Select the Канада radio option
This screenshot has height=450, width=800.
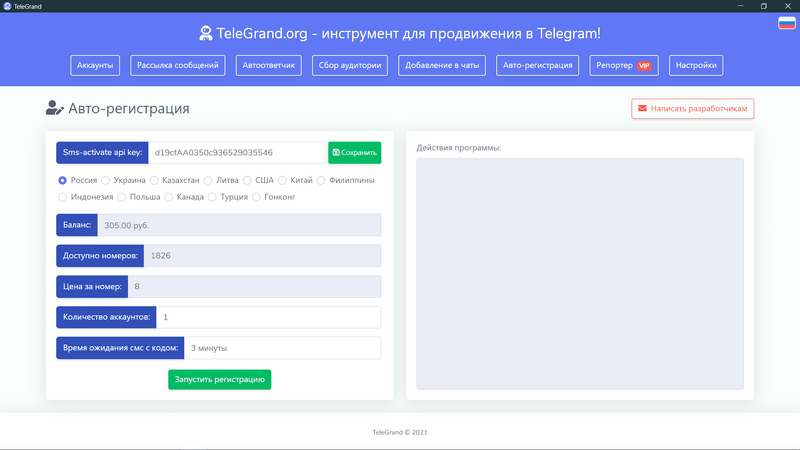[168, 197]
